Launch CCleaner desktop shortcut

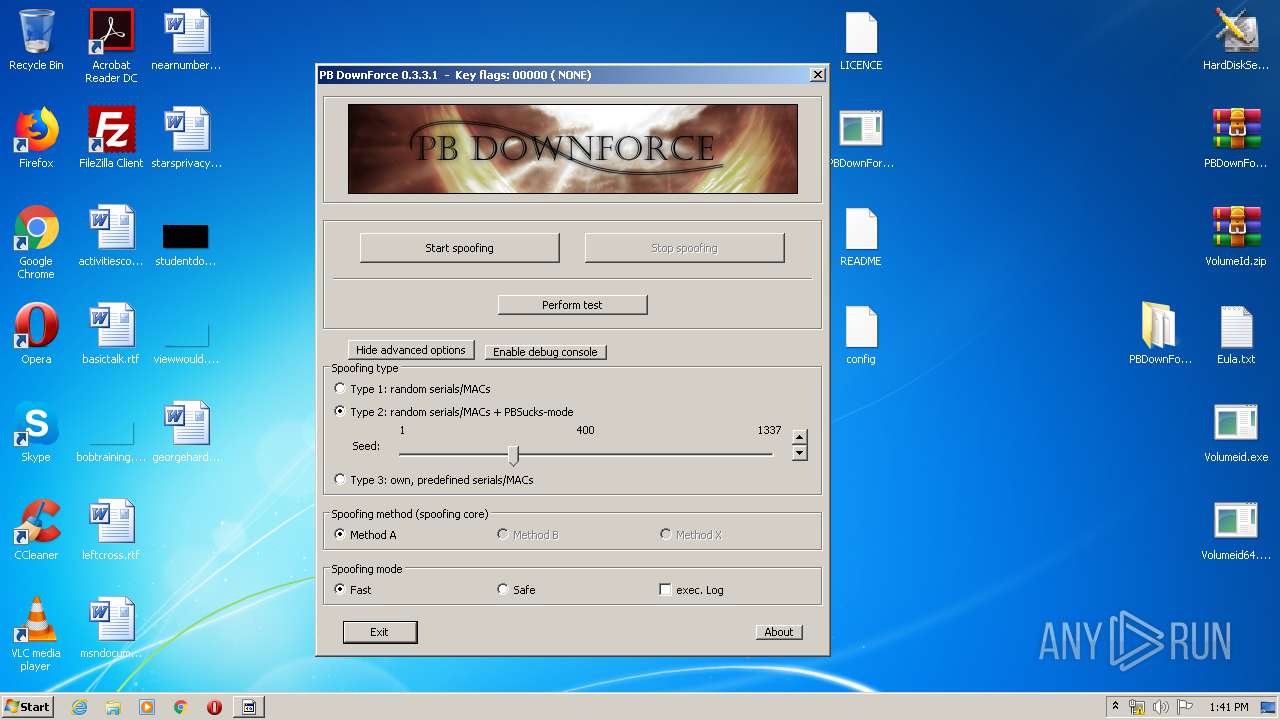(x=36, y=530)
